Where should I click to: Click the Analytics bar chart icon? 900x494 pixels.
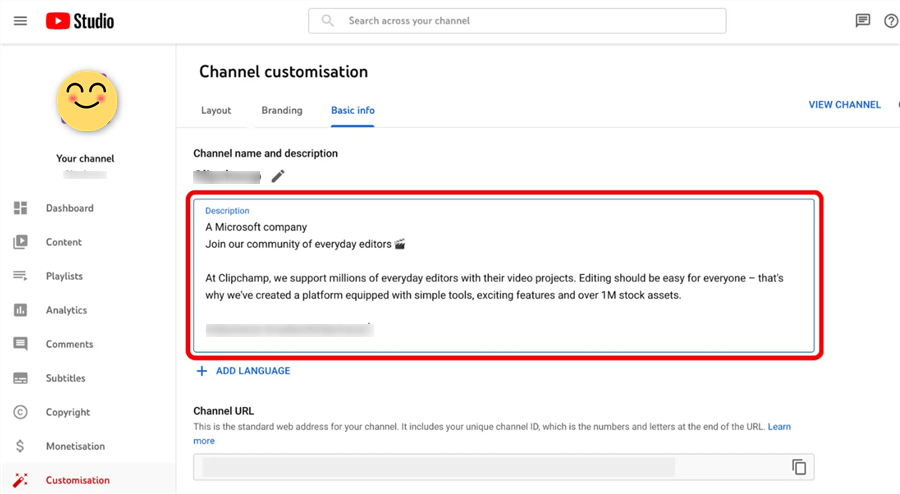(21, 310)
